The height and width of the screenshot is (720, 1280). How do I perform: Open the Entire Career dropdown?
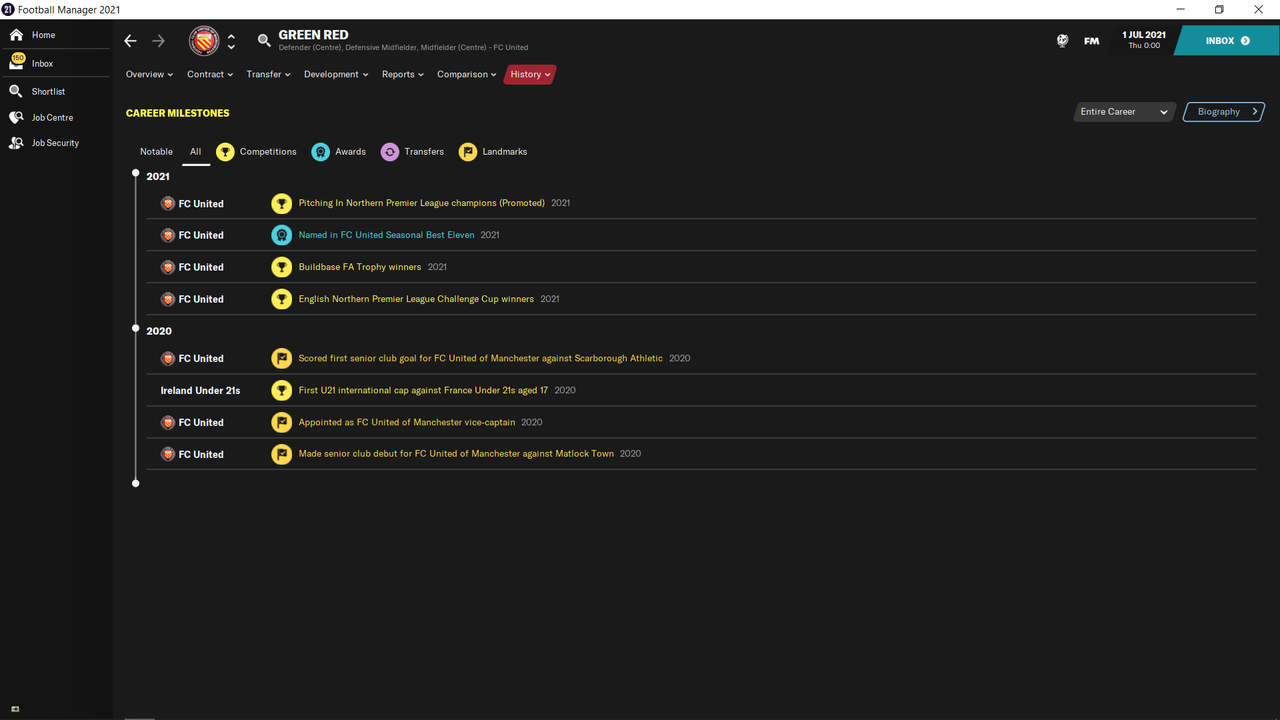[1123, 112]
